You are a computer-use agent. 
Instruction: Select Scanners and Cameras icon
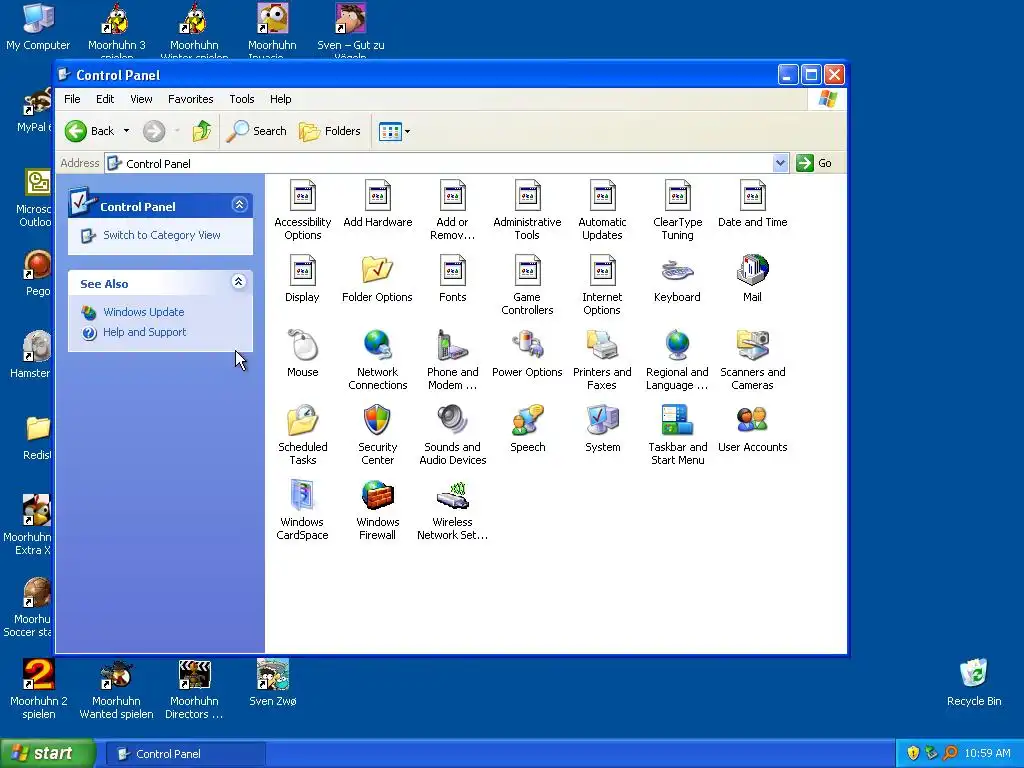752,345
